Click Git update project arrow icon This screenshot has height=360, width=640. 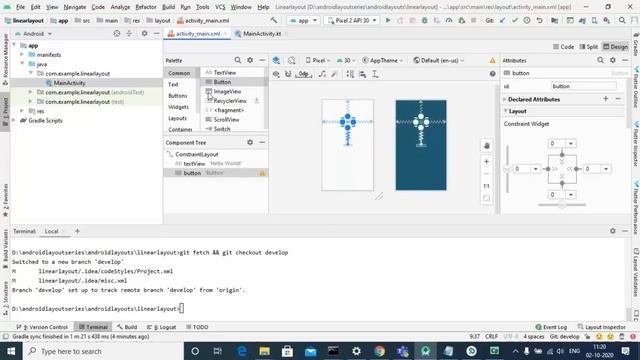502,20
